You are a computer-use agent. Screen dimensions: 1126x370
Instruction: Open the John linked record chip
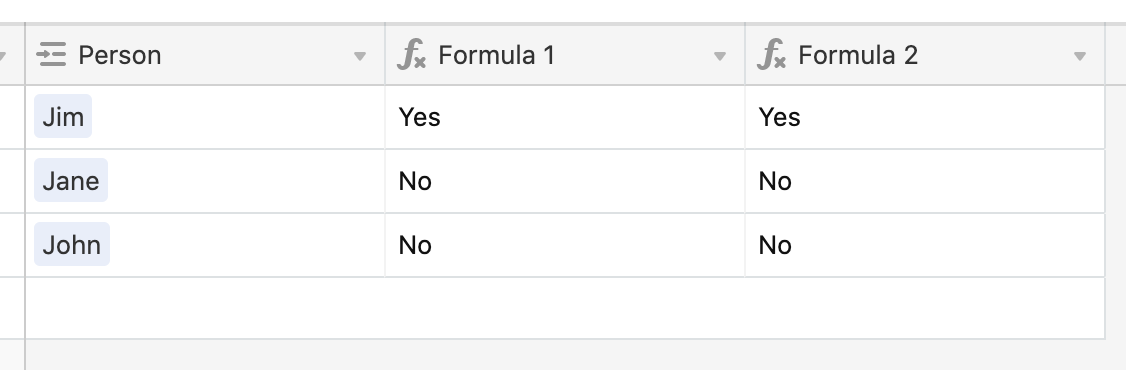point(72,244)
